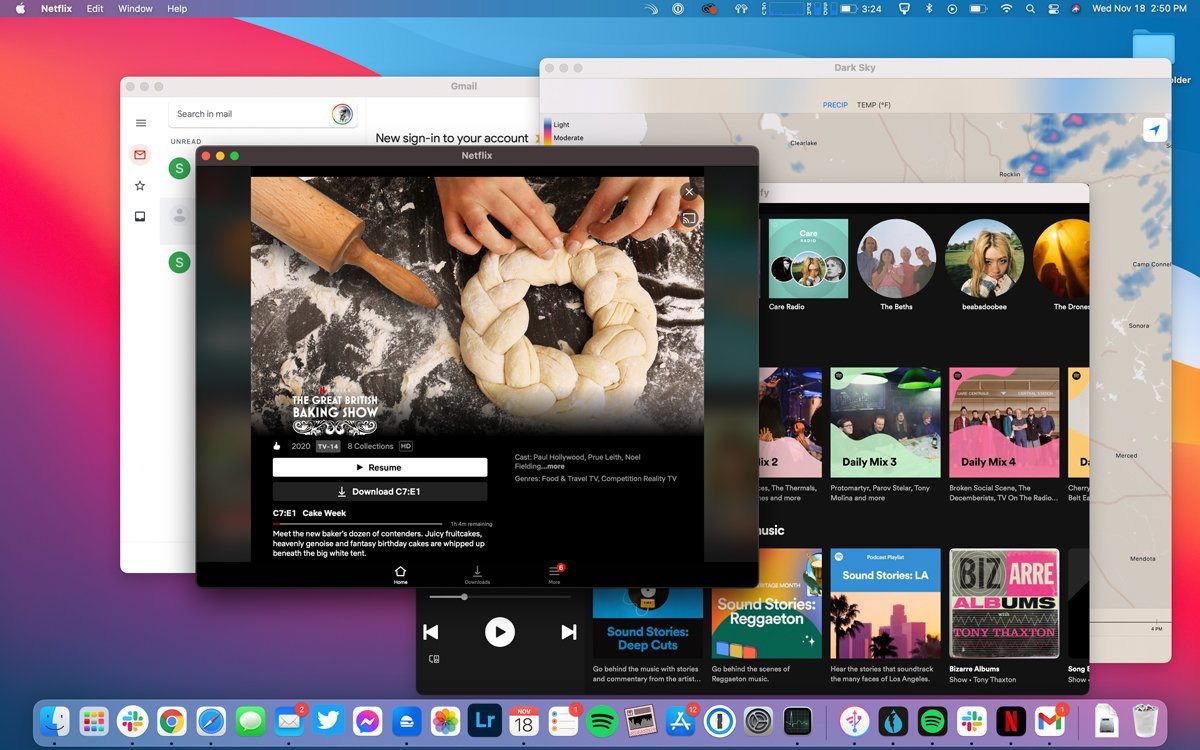Image resolution: width=1200 pixels, height=750 pixels.
Task: Skip to previous track in Spotify
Action: tap(431, 632)
